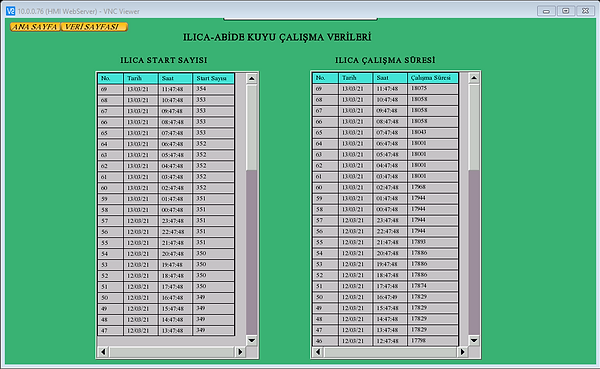This screenshot has height=369, width=600.
Task: Click down arrow of Ilıca Start Sayısı table scrollbar
Action: click(x=251, y=340)
